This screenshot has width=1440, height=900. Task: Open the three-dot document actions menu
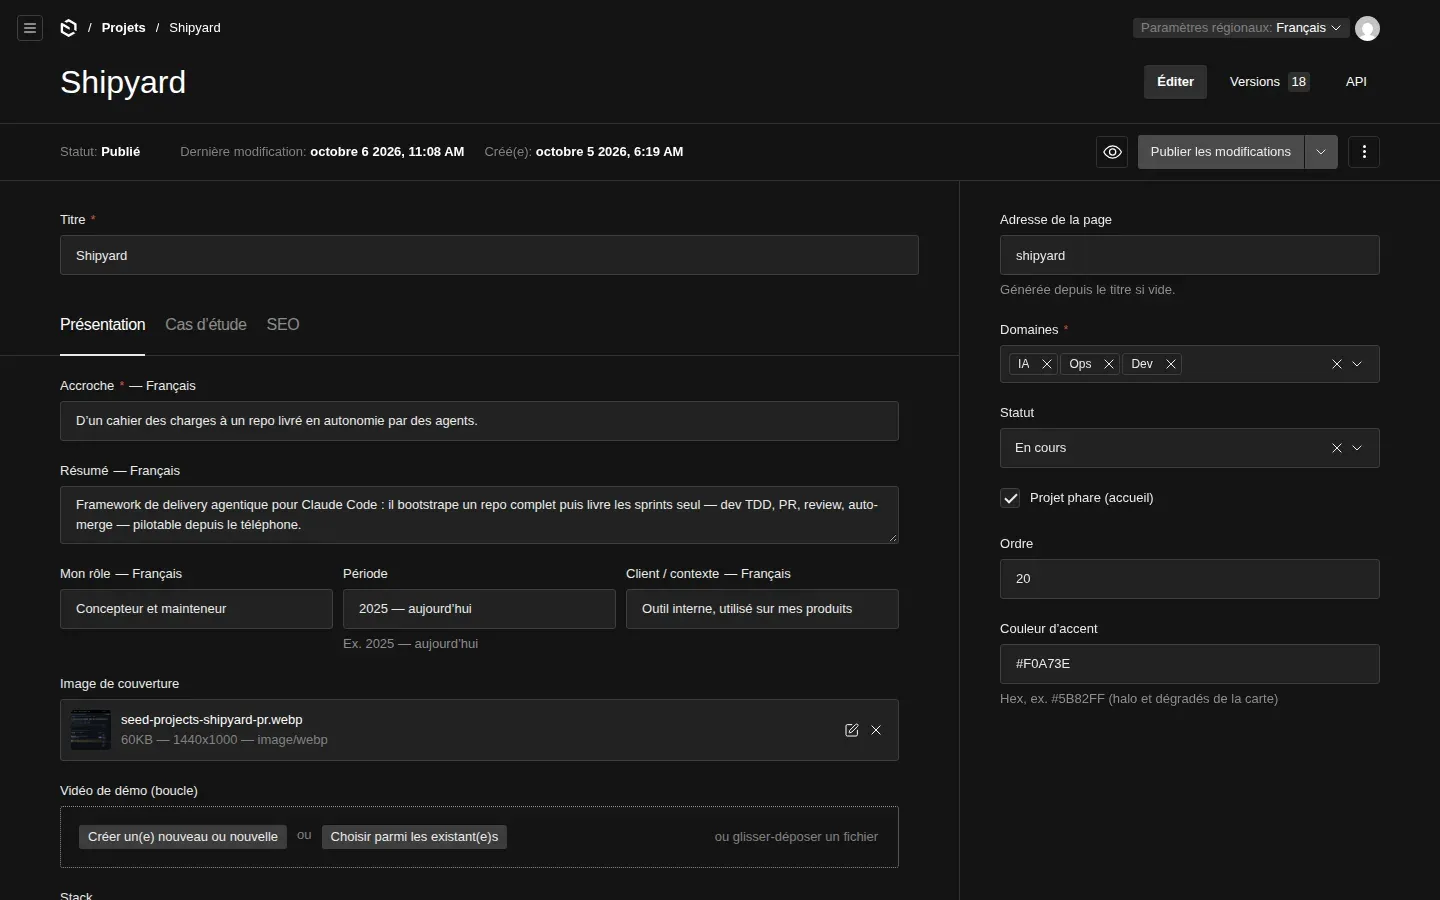(x=1364, y=152)
